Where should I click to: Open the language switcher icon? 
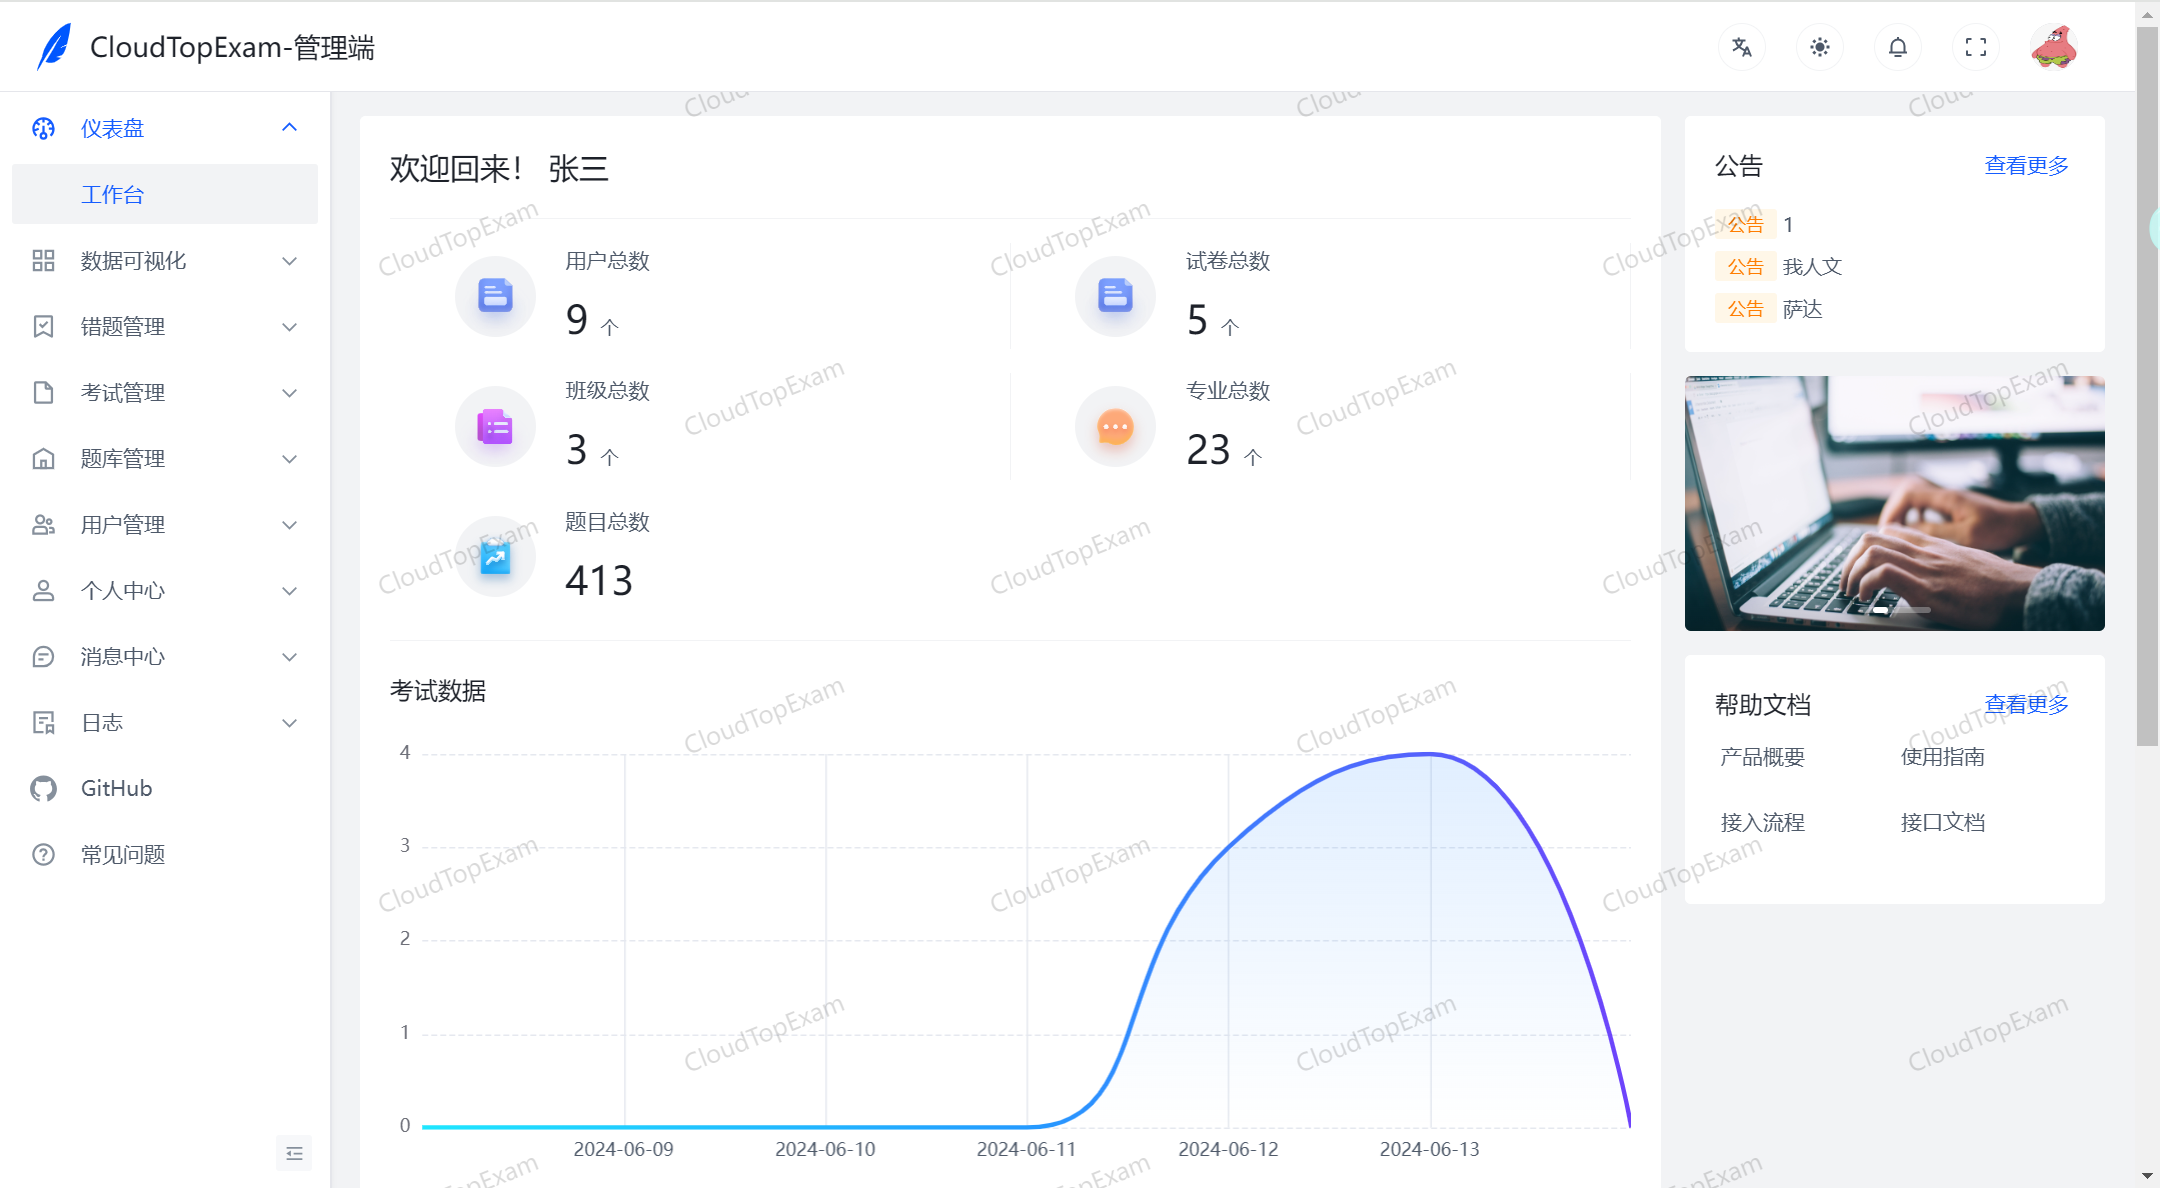coord(1741,47)
